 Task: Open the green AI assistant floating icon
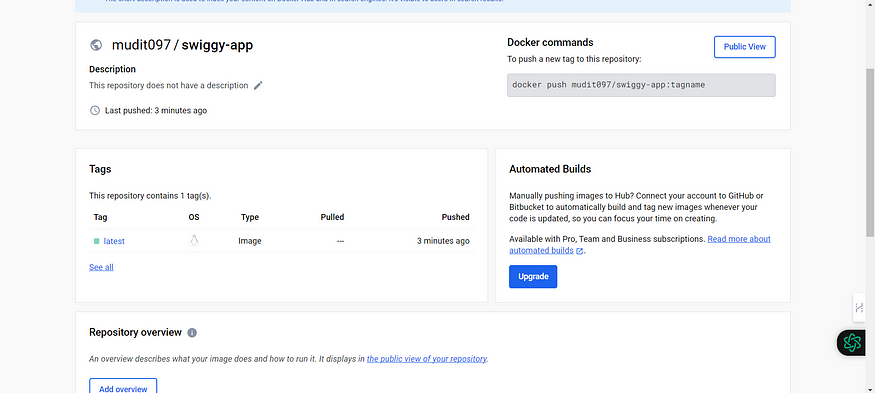point(852,342)
